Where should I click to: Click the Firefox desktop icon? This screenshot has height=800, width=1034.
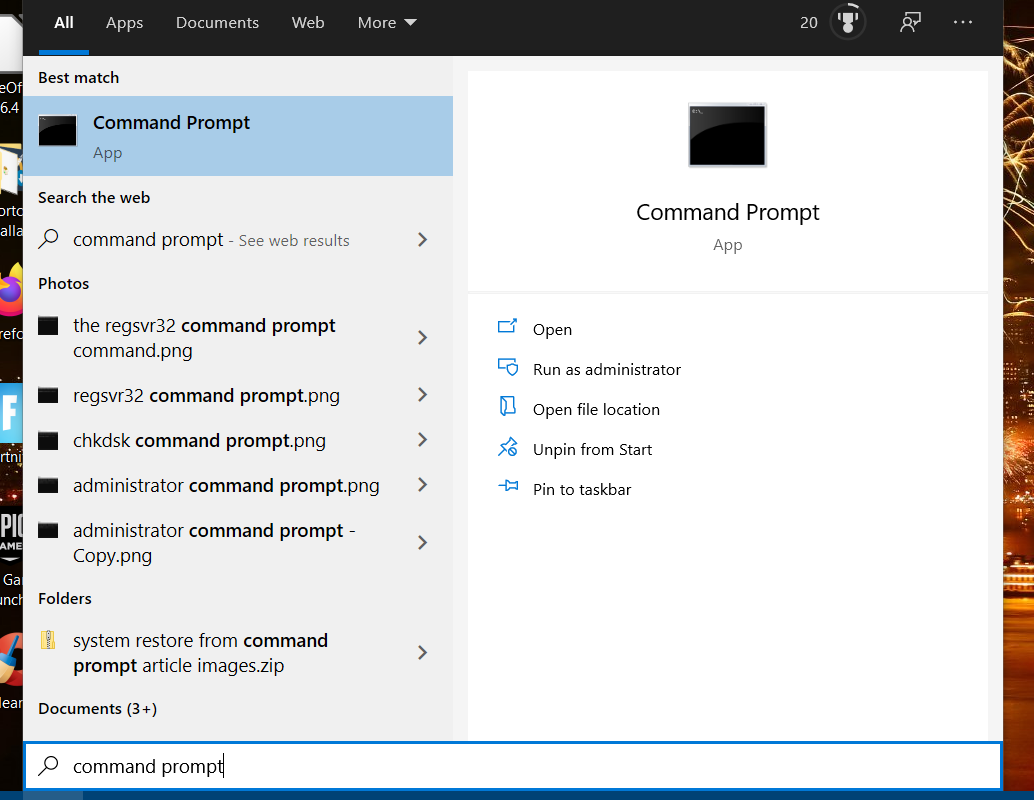[x=11, y=291]
